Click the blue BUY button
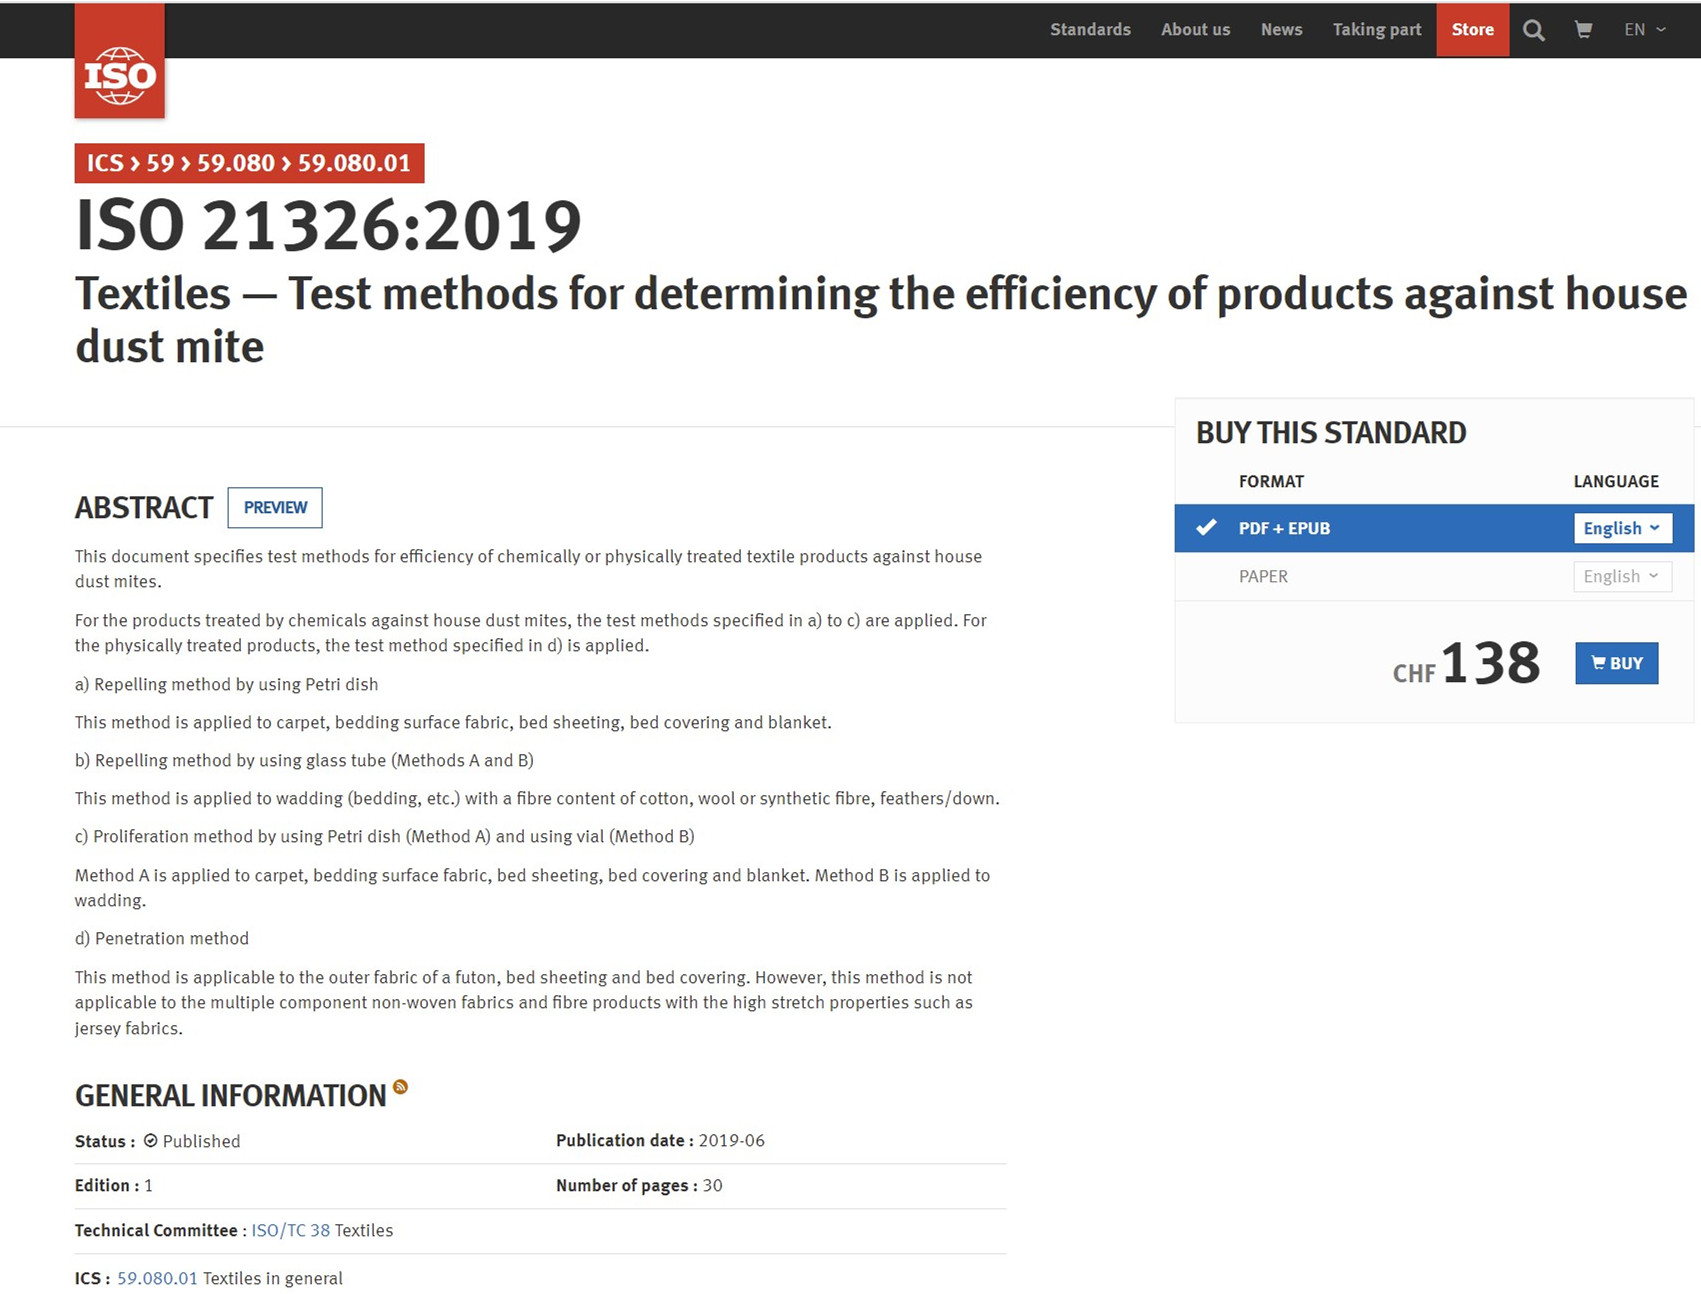This screenshot has height=1294, width=1701. tap(1616, 663)
